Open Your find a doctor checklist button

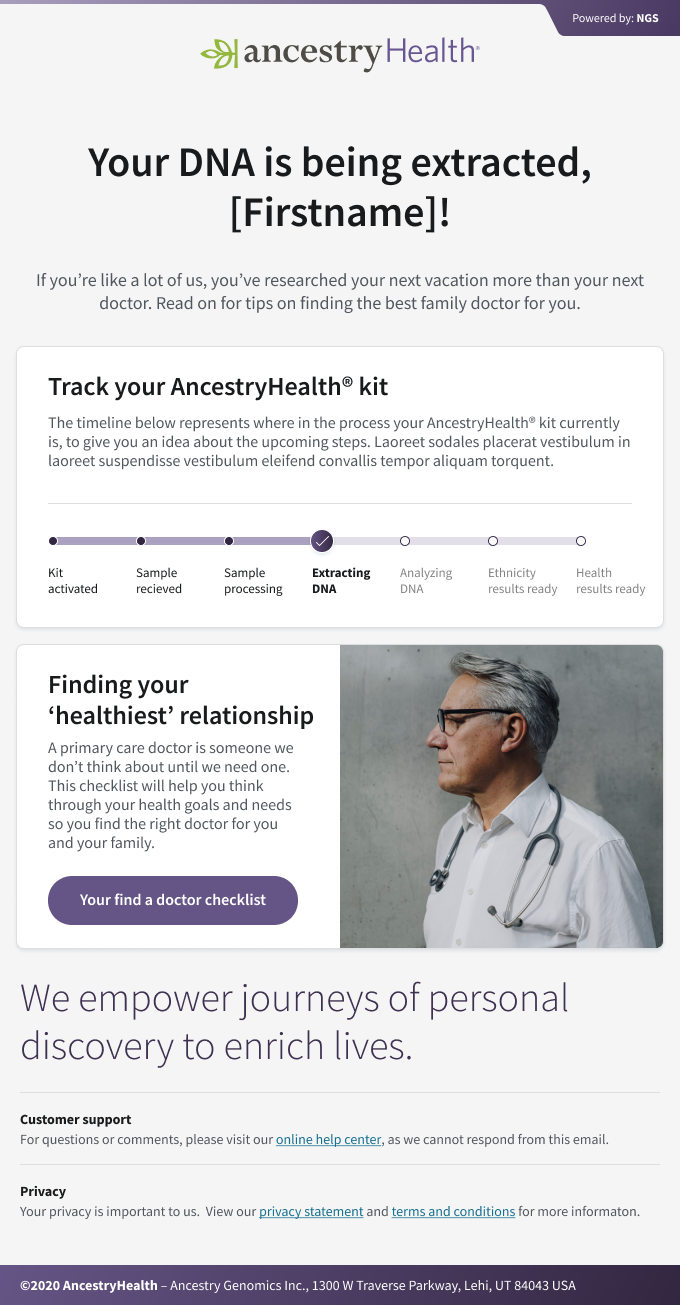point(173,900)
